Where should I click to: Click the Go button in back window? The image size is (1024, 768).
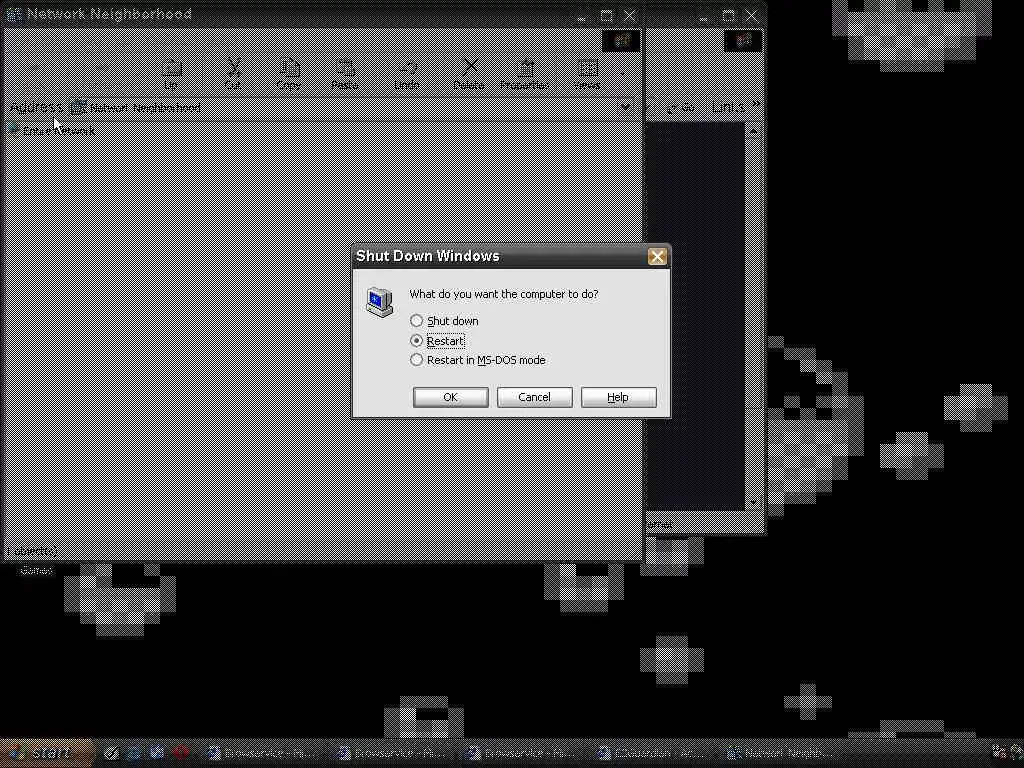(x=680, y=107)
